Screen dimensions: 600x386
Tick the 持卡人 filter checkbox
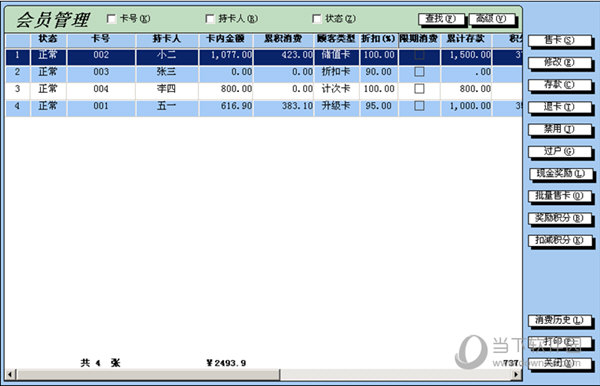(x=210, y=19)
